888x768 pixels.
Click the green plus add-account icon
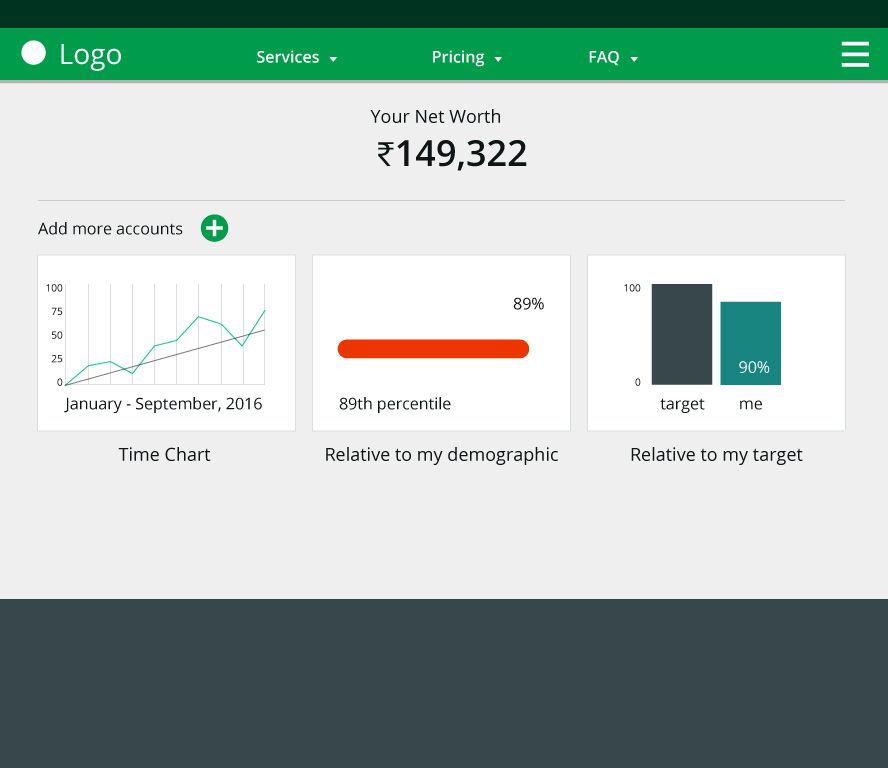click(215, 228)
